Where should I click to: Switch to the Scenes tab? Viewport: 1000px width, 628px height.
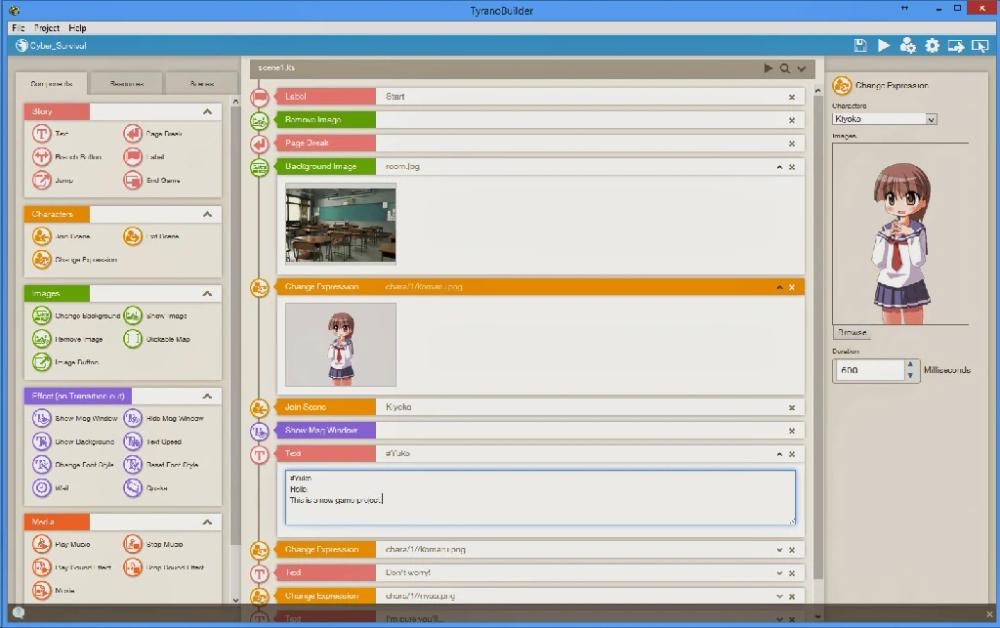pyautogui.click(x=201, y=84)
